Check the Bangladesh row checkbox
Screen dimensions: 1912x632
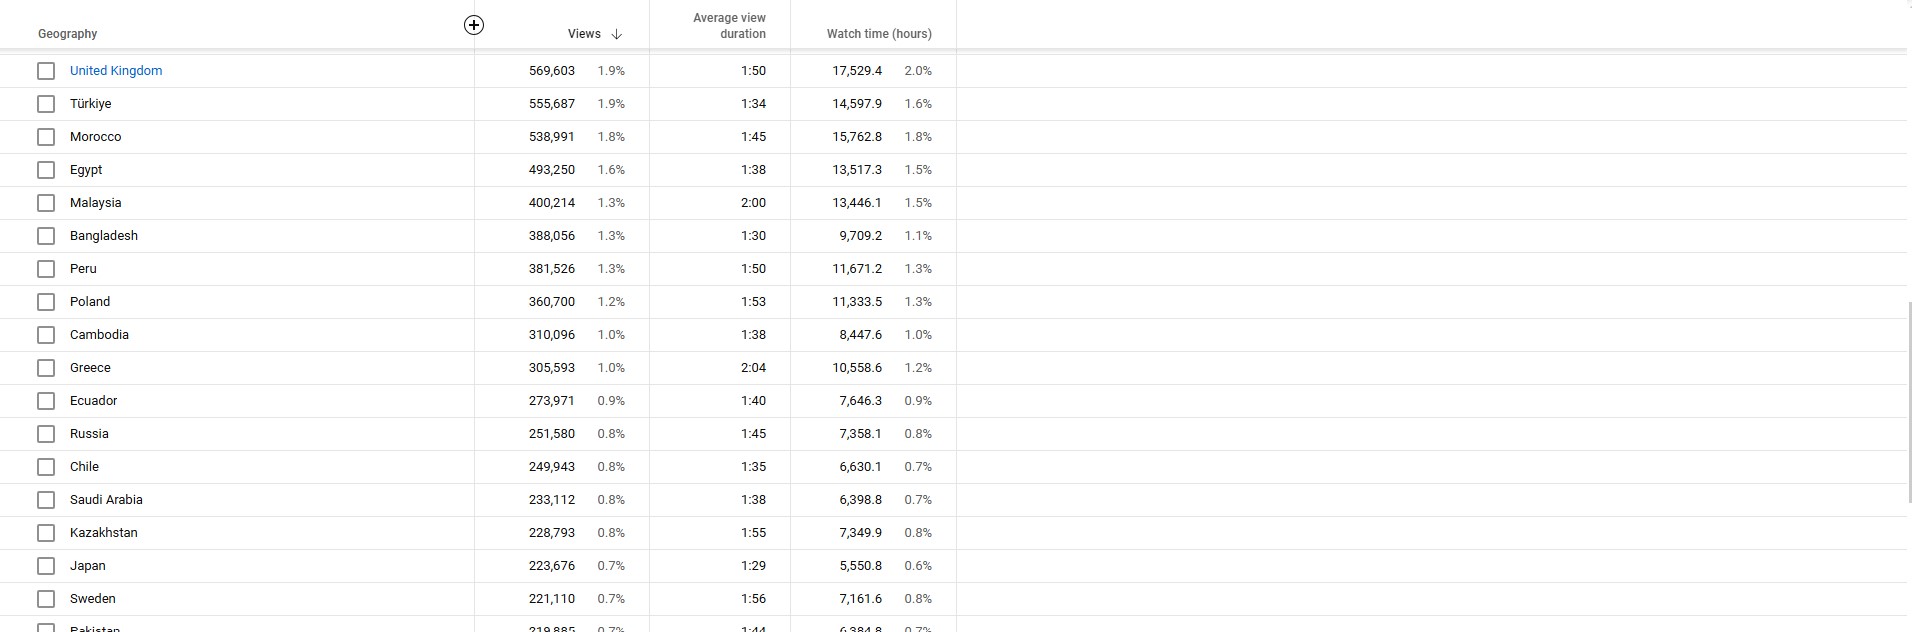click(46, 236)
